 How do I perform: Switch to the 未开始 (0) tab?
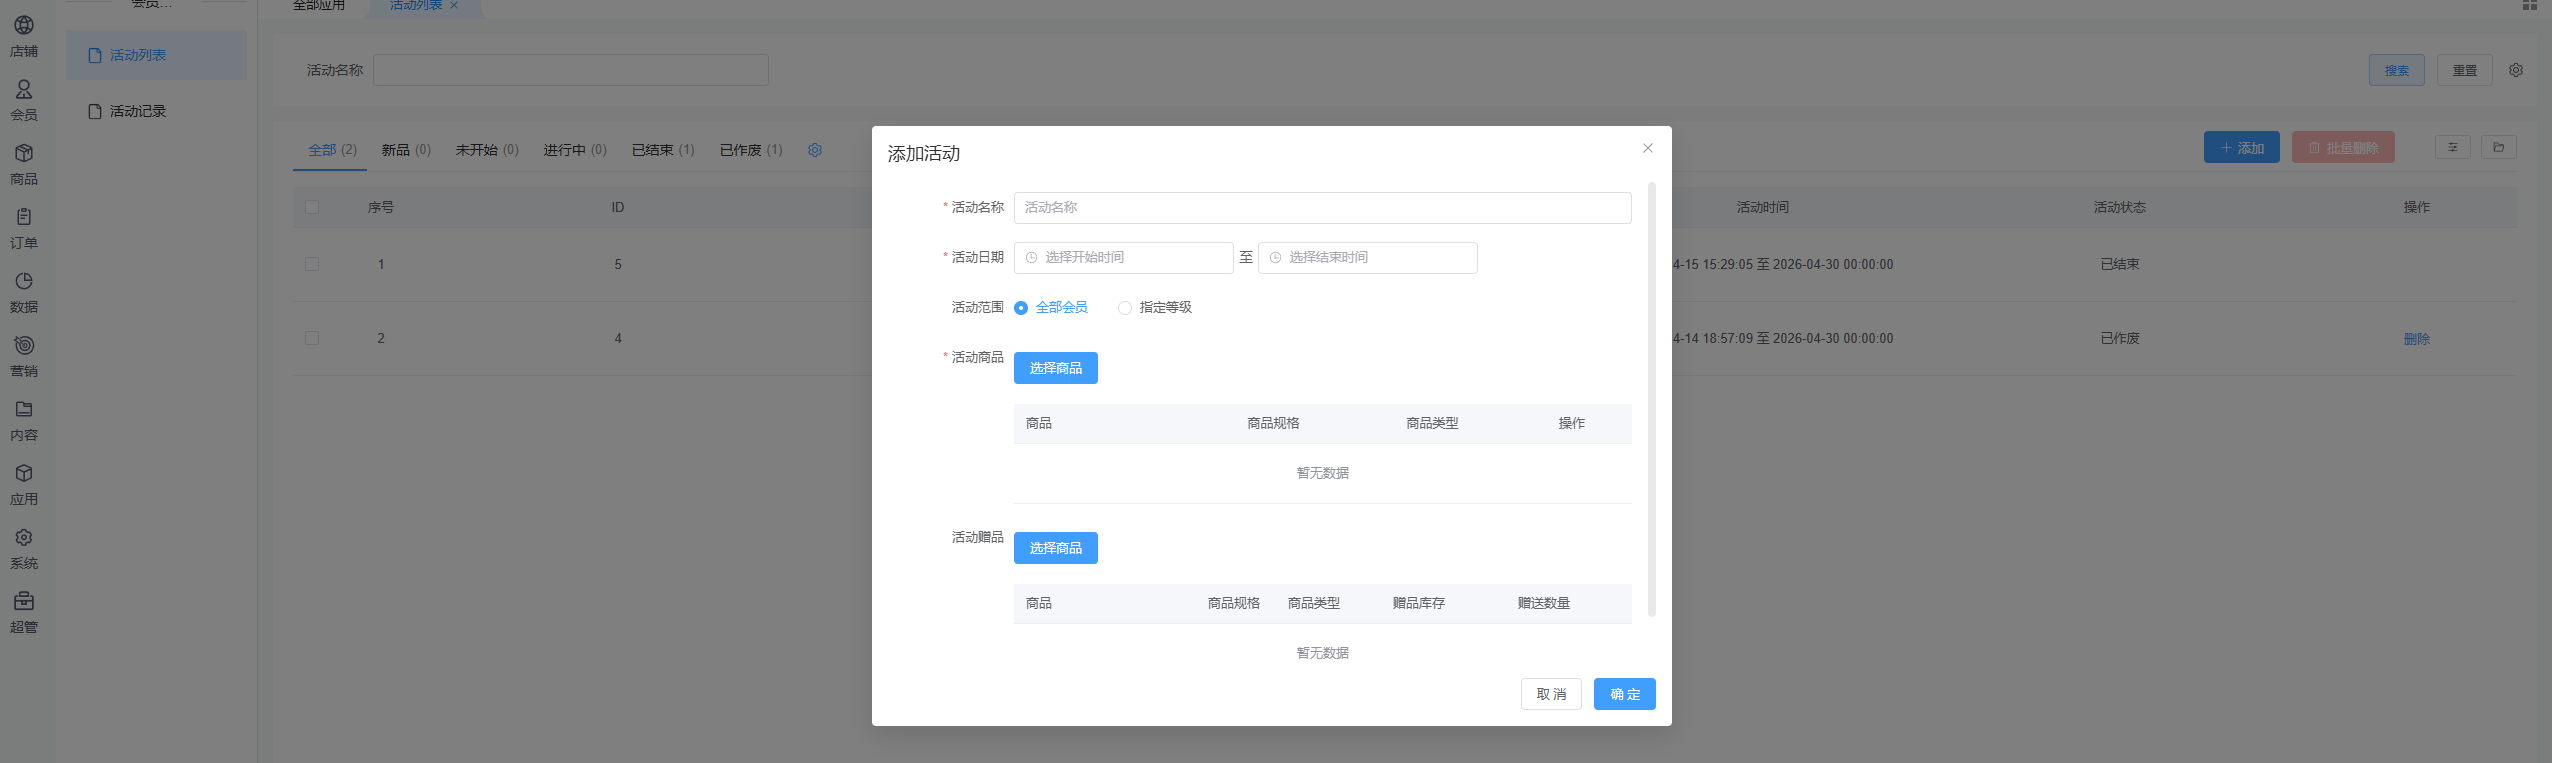pos(487,150)
